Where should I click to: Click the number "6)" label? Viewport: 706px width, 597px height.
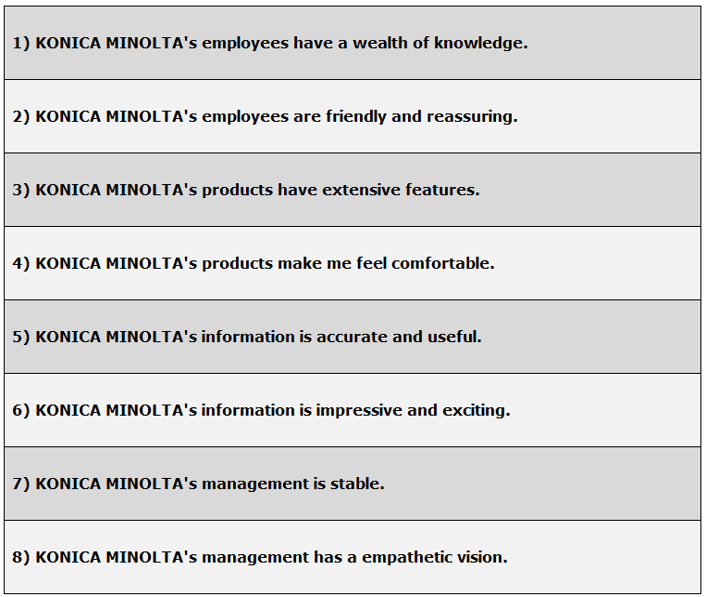point(21,410)
